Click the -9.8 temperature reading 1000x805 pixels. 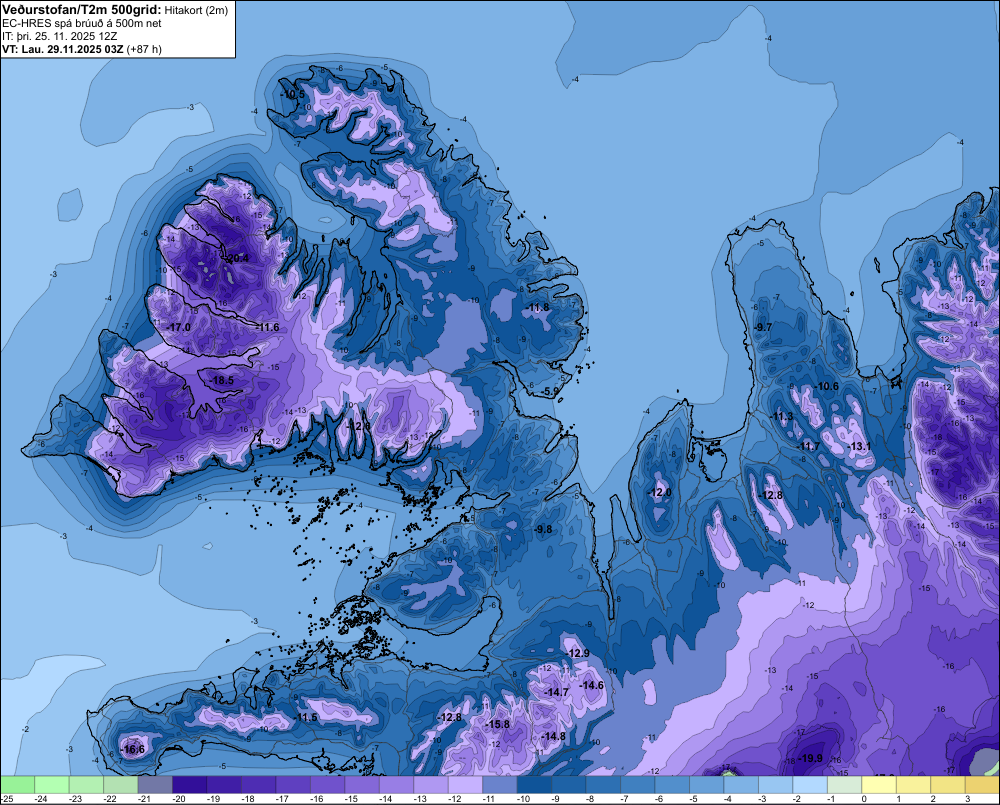click(x=543, y=529)
